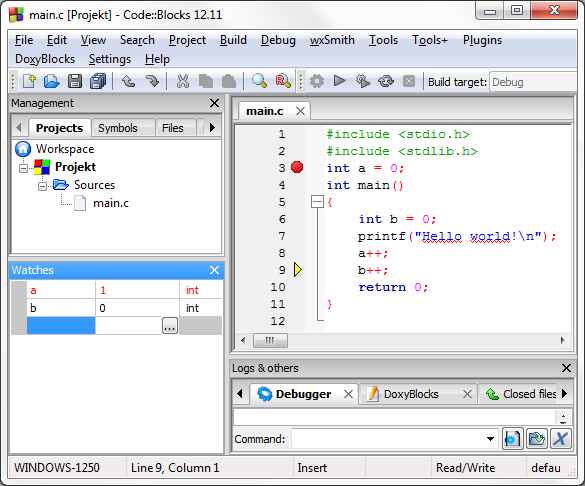This screenshot has height=486, width=585.
Task: Close the DoxyBlocks log tab
Action: [x=467, y=394]
